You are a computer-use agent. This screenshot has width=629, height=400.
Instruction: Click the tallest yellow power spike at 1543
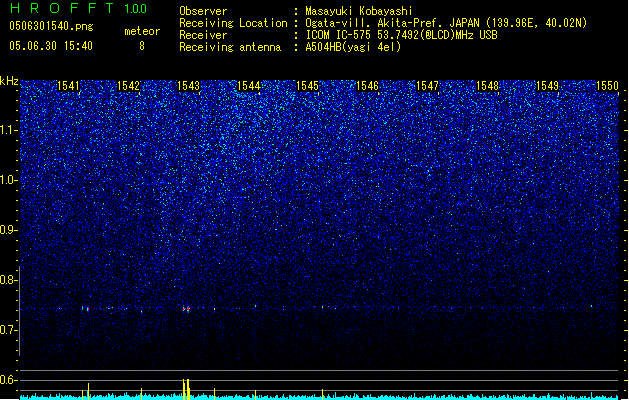186,389
